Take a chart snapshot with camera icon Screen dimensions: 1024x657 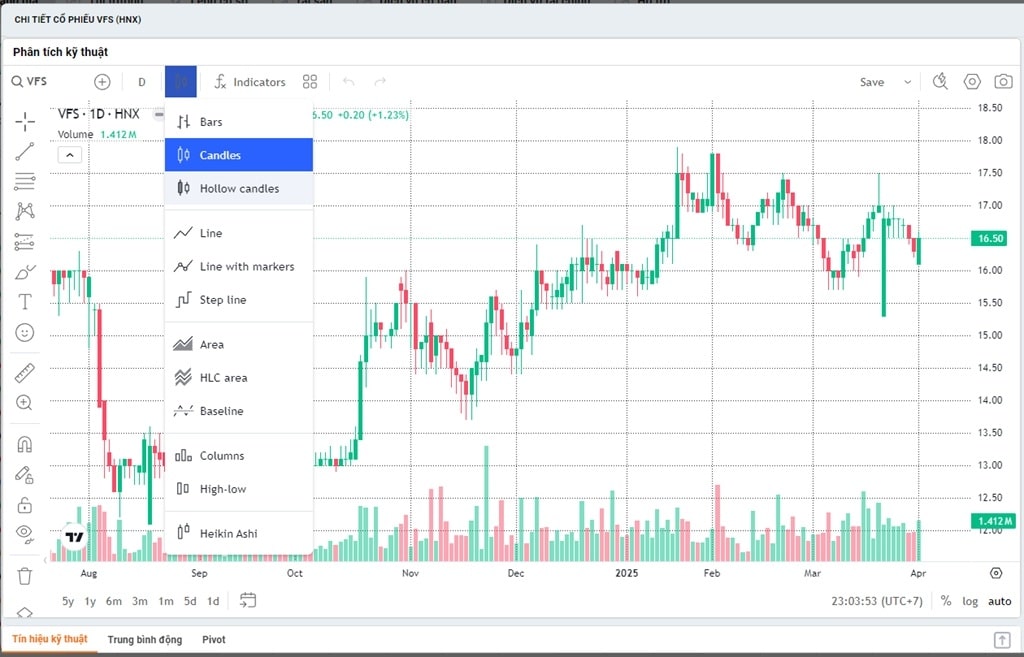[x=1002, y=82]
